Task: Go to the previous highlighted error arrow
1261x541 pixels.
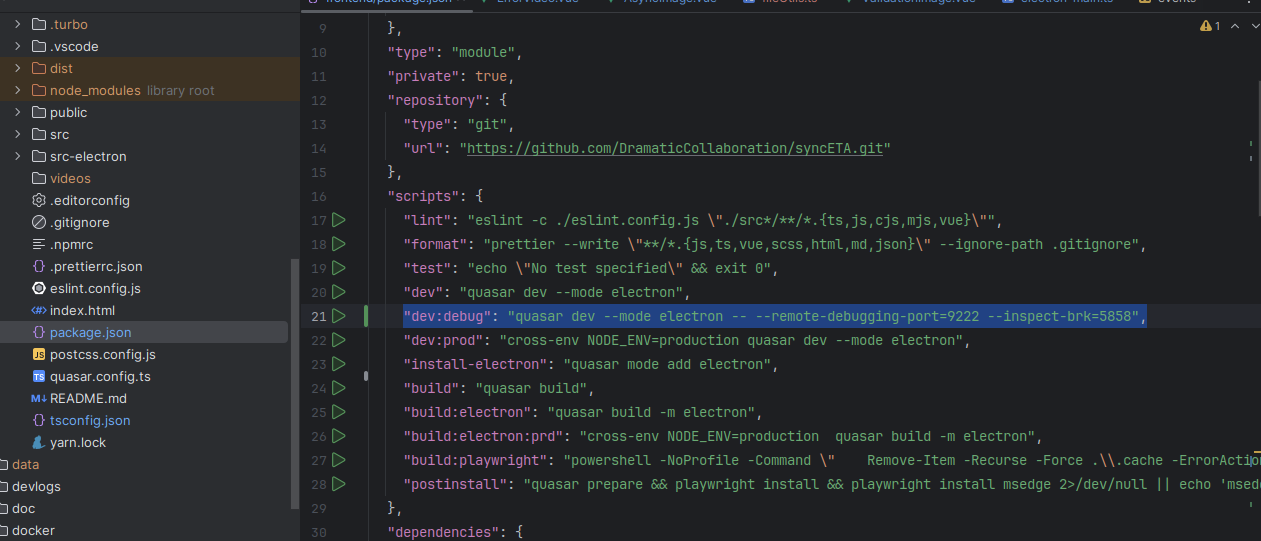Action: pyautogui.click(x=1235, y=27)
